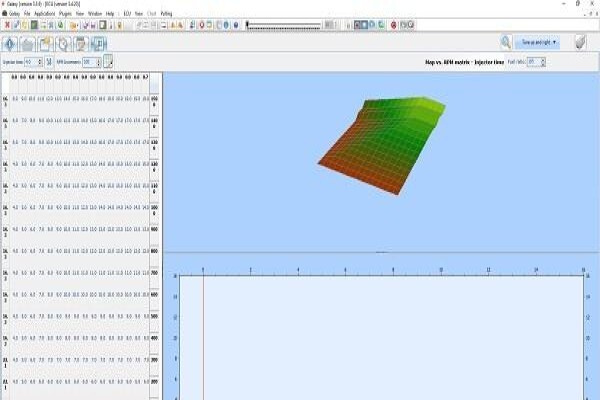Click the Fuel spinner arrows beside the matrix title

coord(543,62)
